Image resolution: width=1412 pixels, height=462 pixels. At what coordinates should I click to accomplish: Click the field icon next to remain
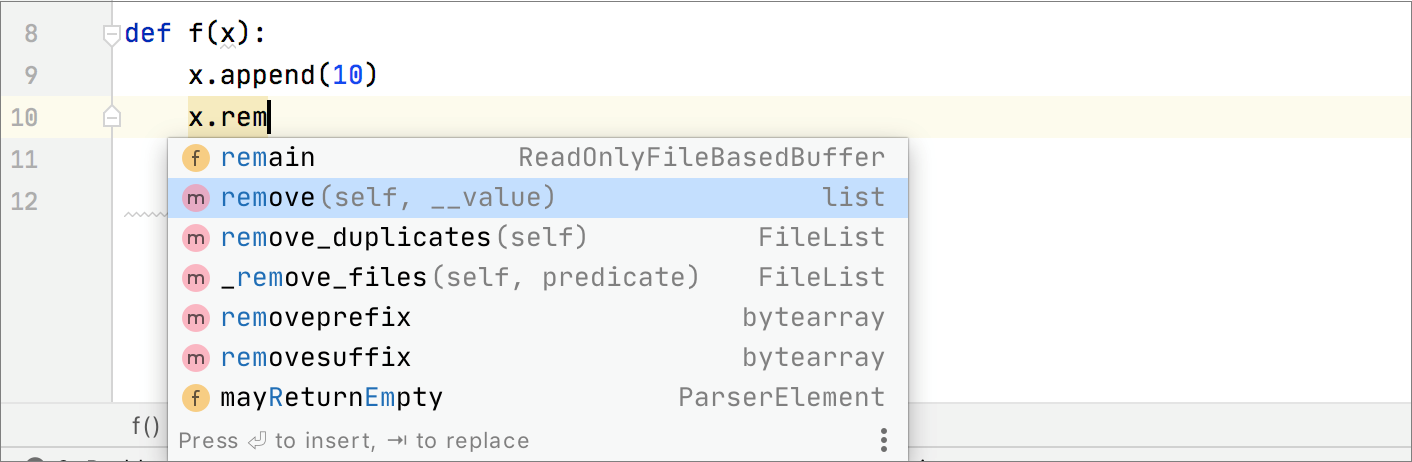click(196, 158)
